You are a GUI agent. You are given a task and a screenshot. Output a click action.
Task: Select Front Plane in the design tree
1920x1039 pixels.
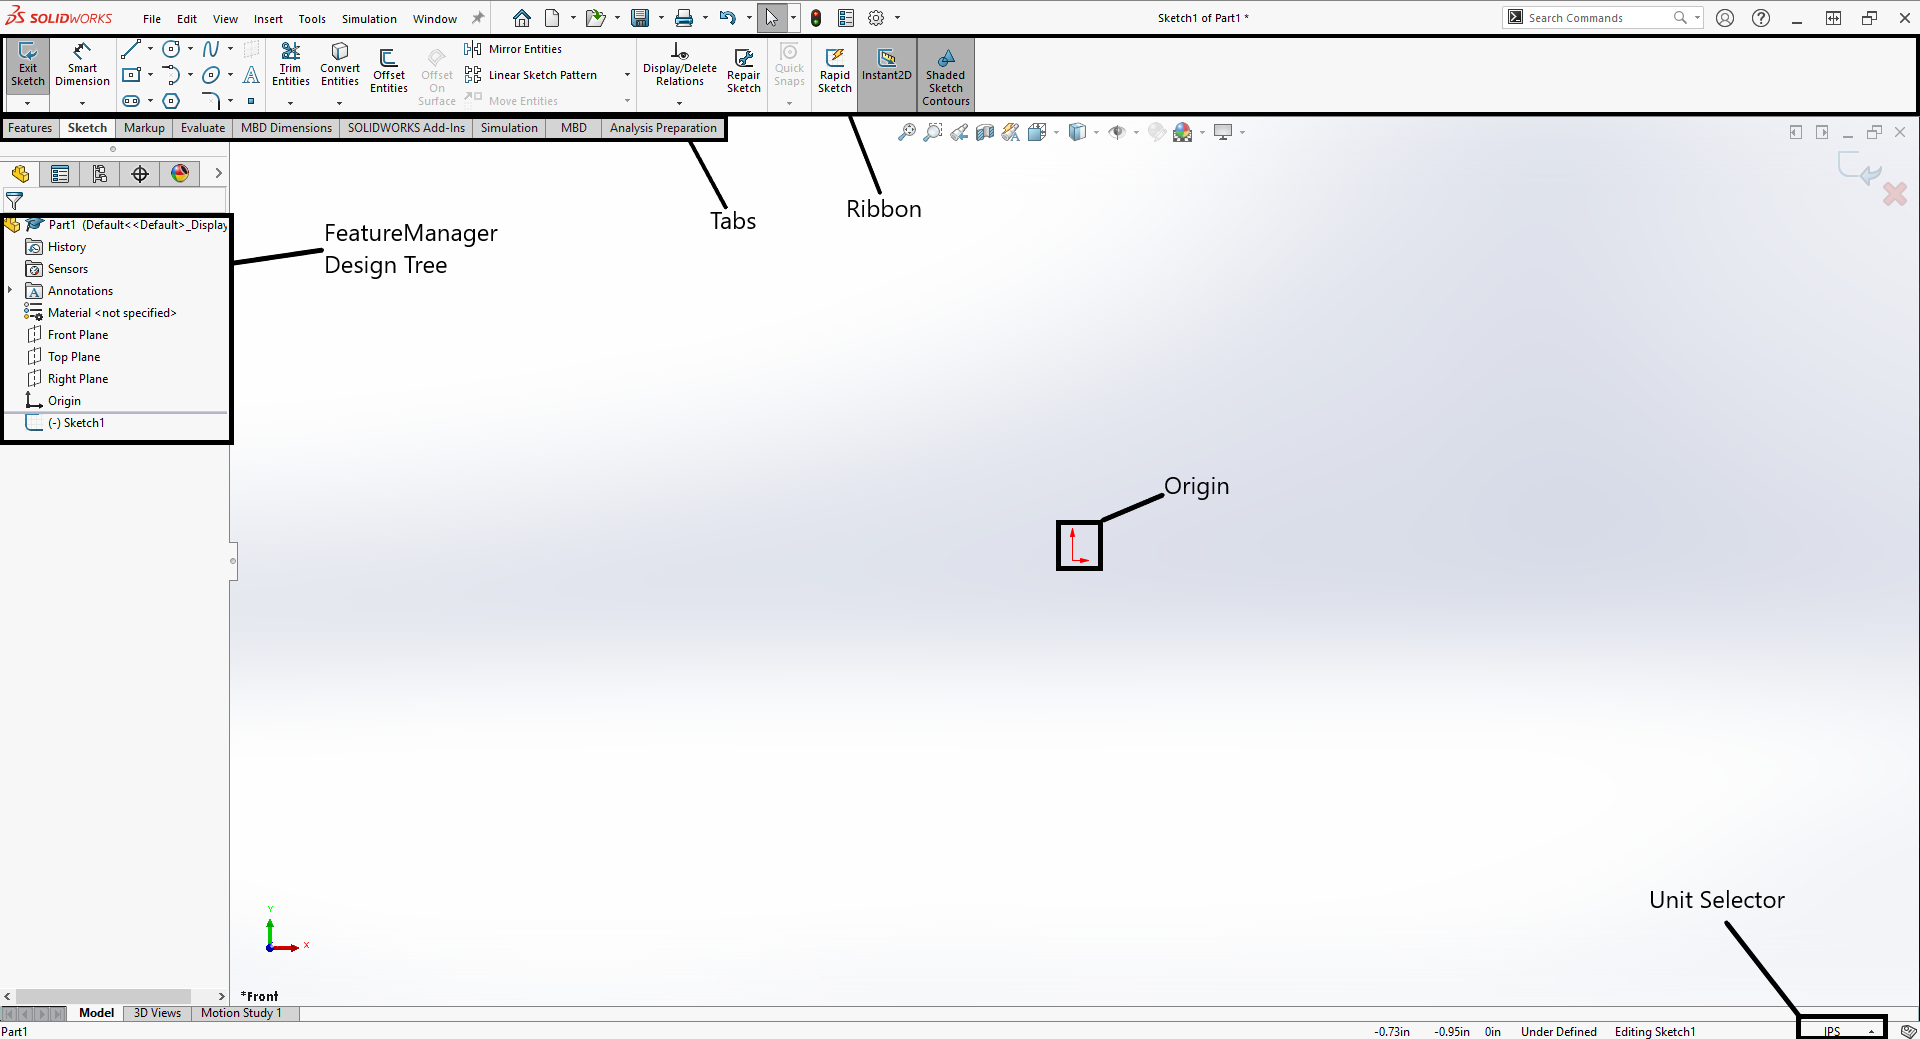[78, 335]
